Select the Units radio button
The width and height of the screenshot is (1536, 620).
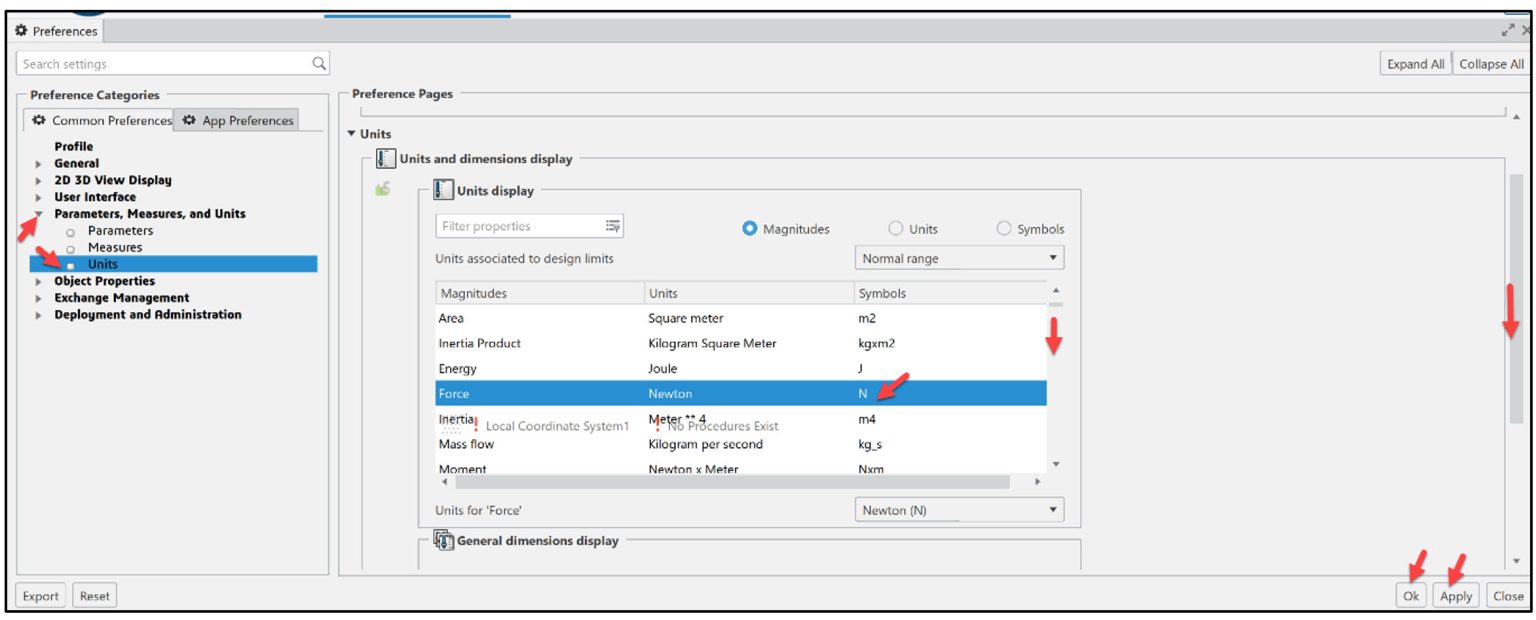896,228
